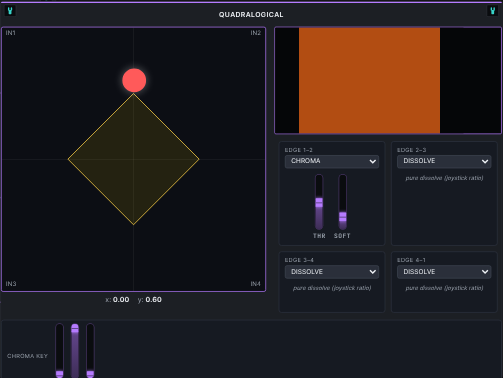Click pure dissolve note under EDGE 4-1

click(x=444, y=288)
